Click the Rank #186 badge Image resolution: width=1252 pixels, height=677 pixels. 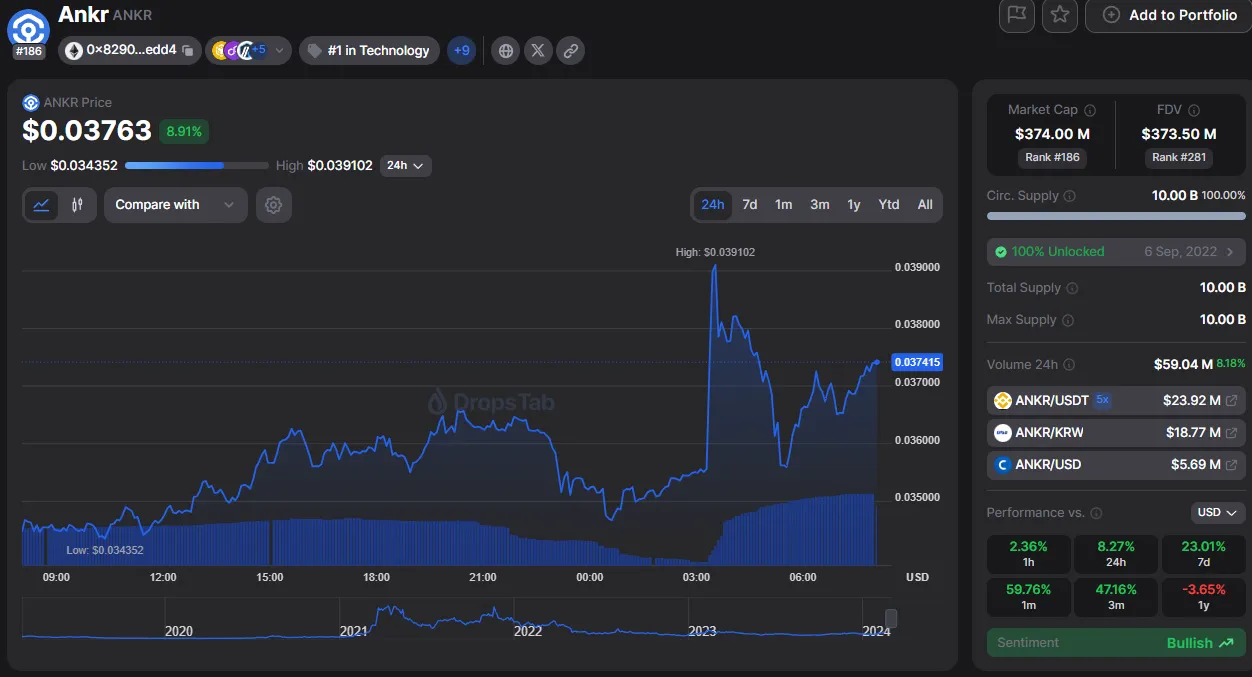[1052, 157]
